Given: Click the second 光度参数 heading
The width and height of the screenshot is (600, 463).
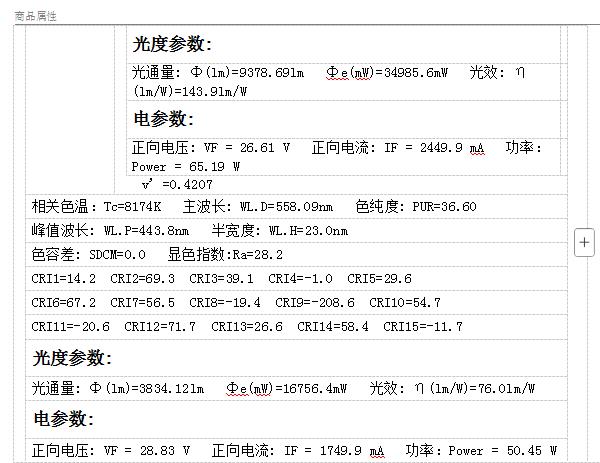Looking at the screenshot, I should click(72, 358).
